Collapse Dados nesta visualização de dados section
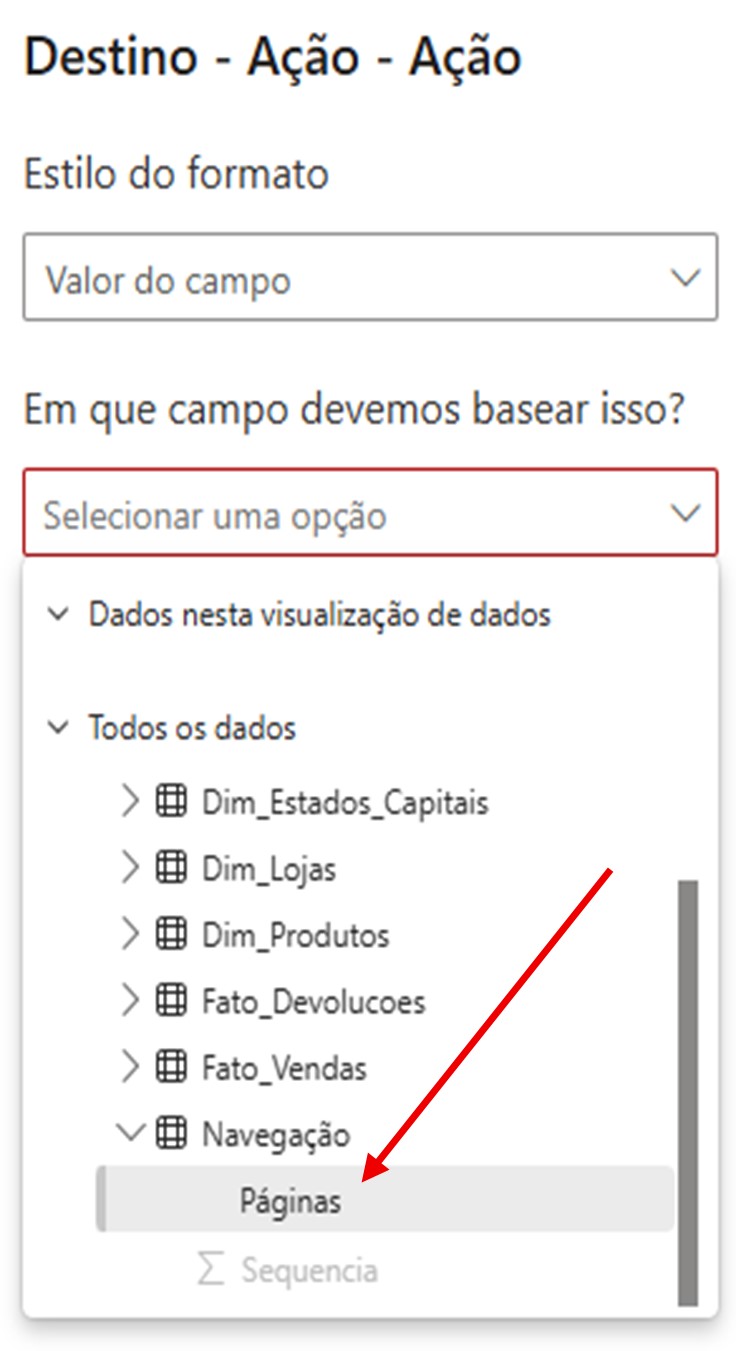This screenshot has width=736, height=1351. pos(60,614)
